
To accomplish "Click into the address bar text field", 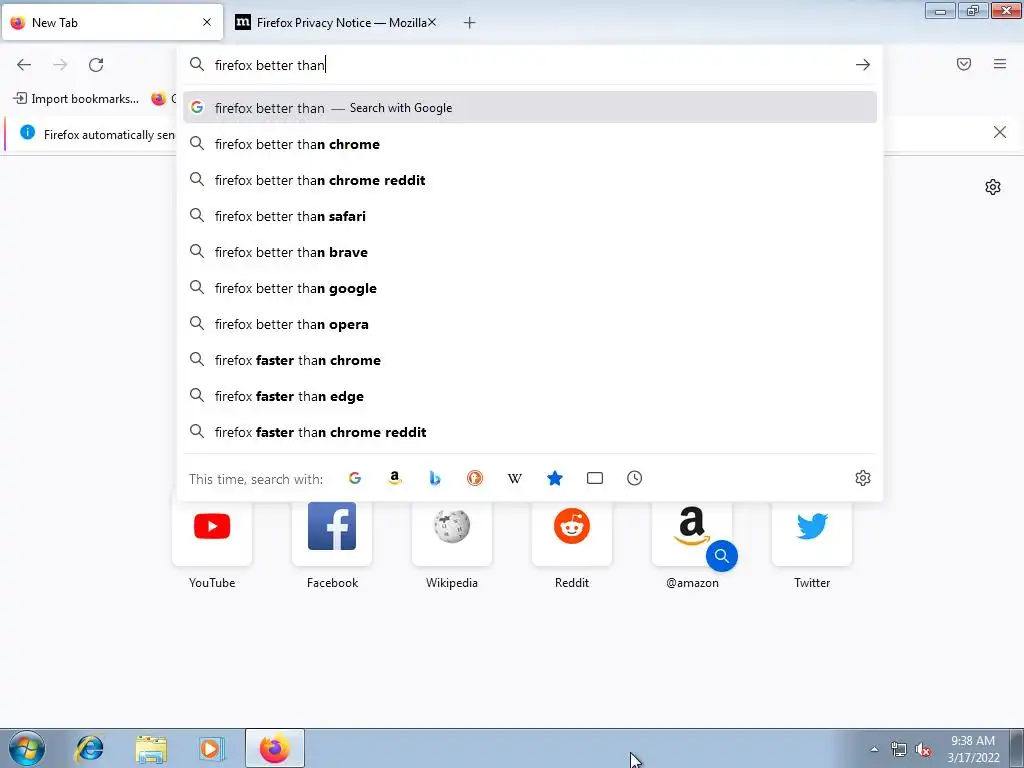I will [530, 65].
